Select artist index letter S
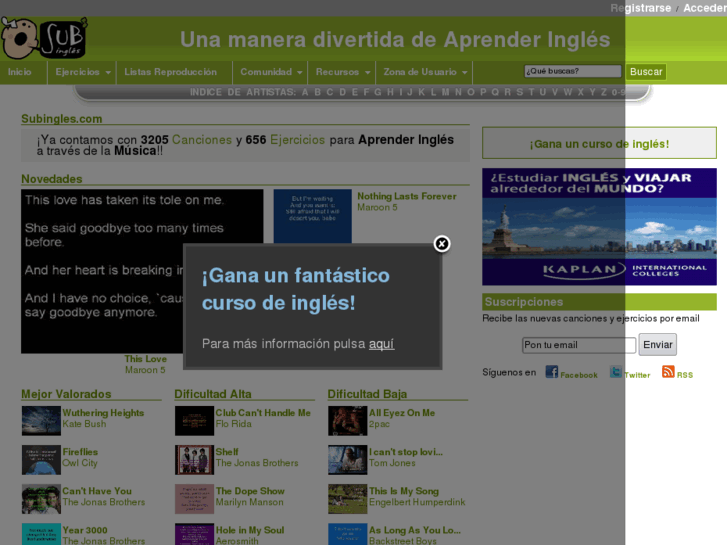Viewport: 727px width, 545px height. click(519, 92)
